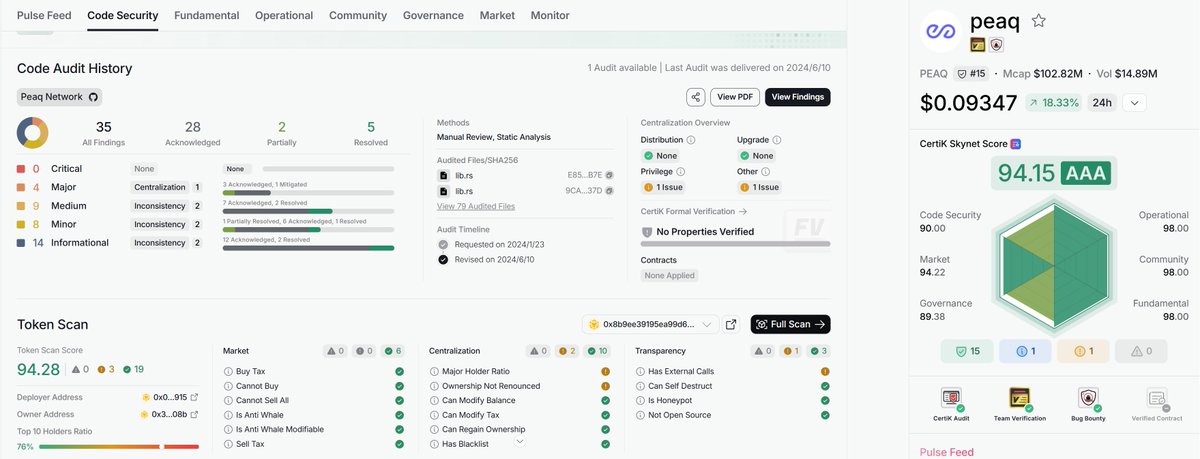Click the small shield badge under peaq name
The width and height of the screenshot is (1200, 459).
tap(996, 45)
